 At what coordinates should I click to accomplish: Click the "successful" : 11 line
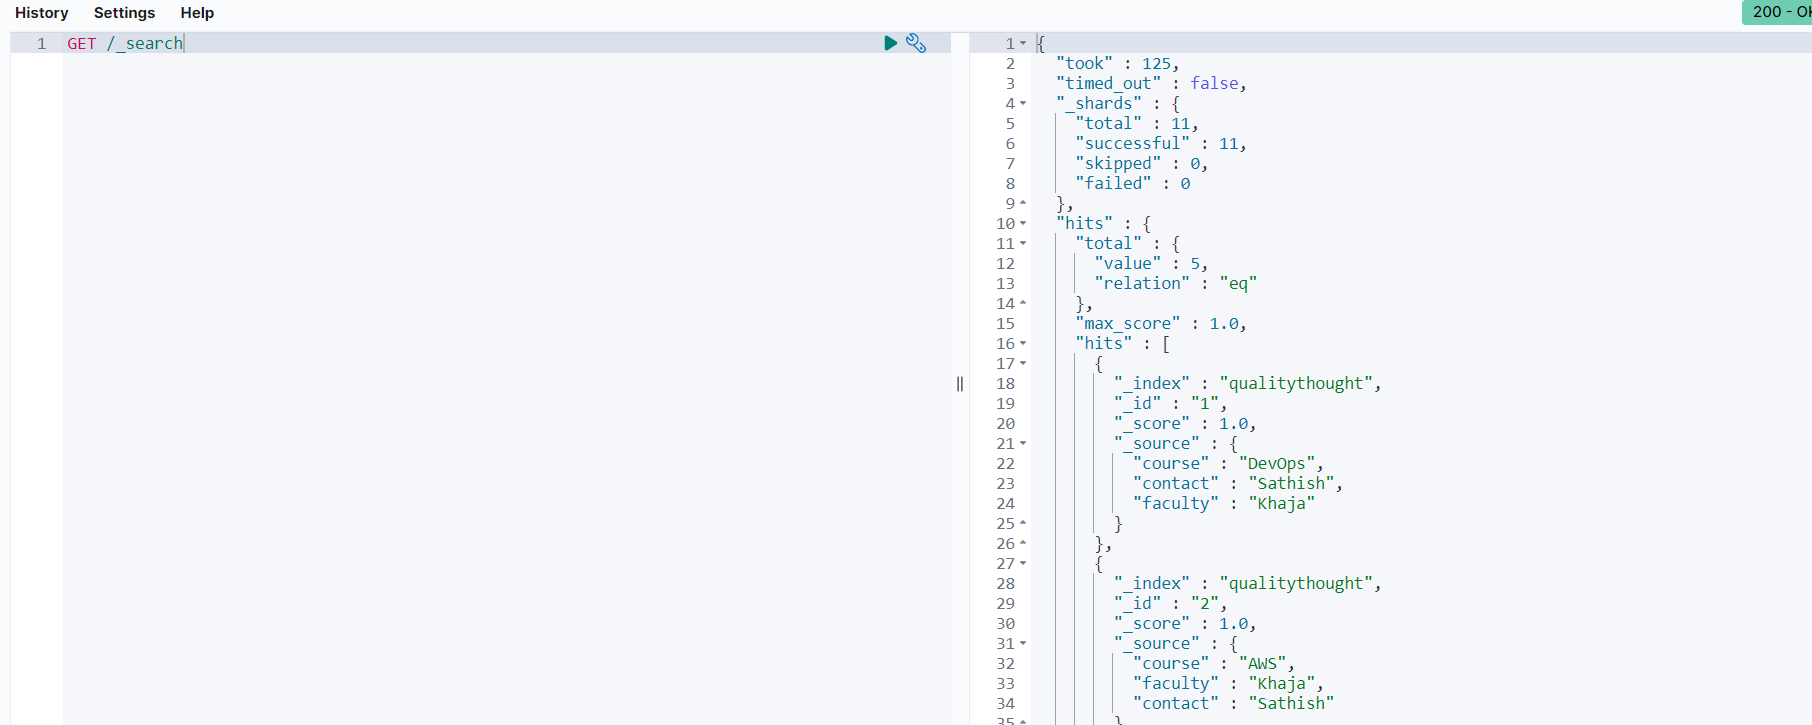[x=1161, y=143]
